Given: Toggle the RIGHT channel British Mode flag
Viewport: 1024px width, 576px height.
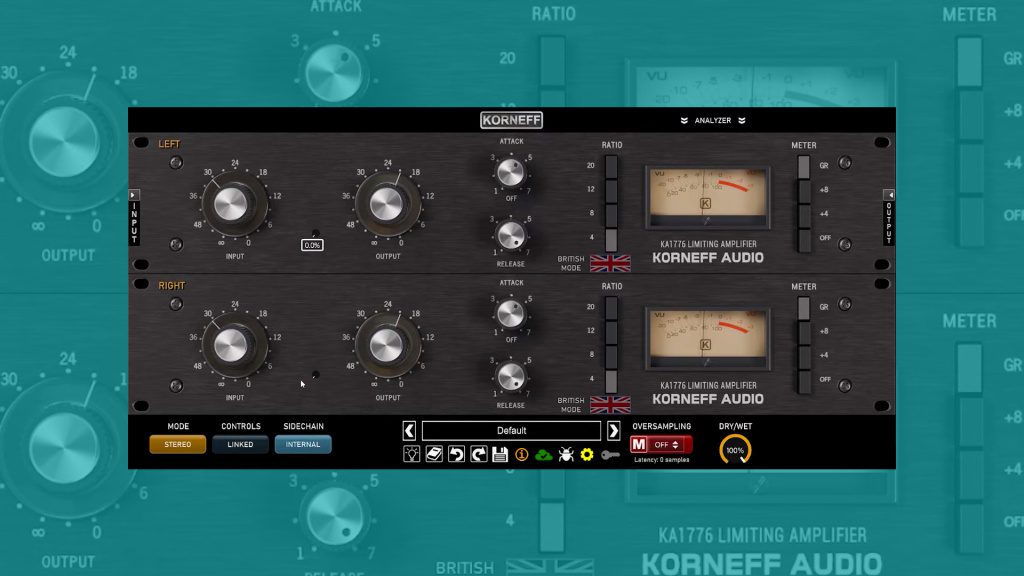Looking at the screenshot, I should pyautogui.click(x=610, y=404).
